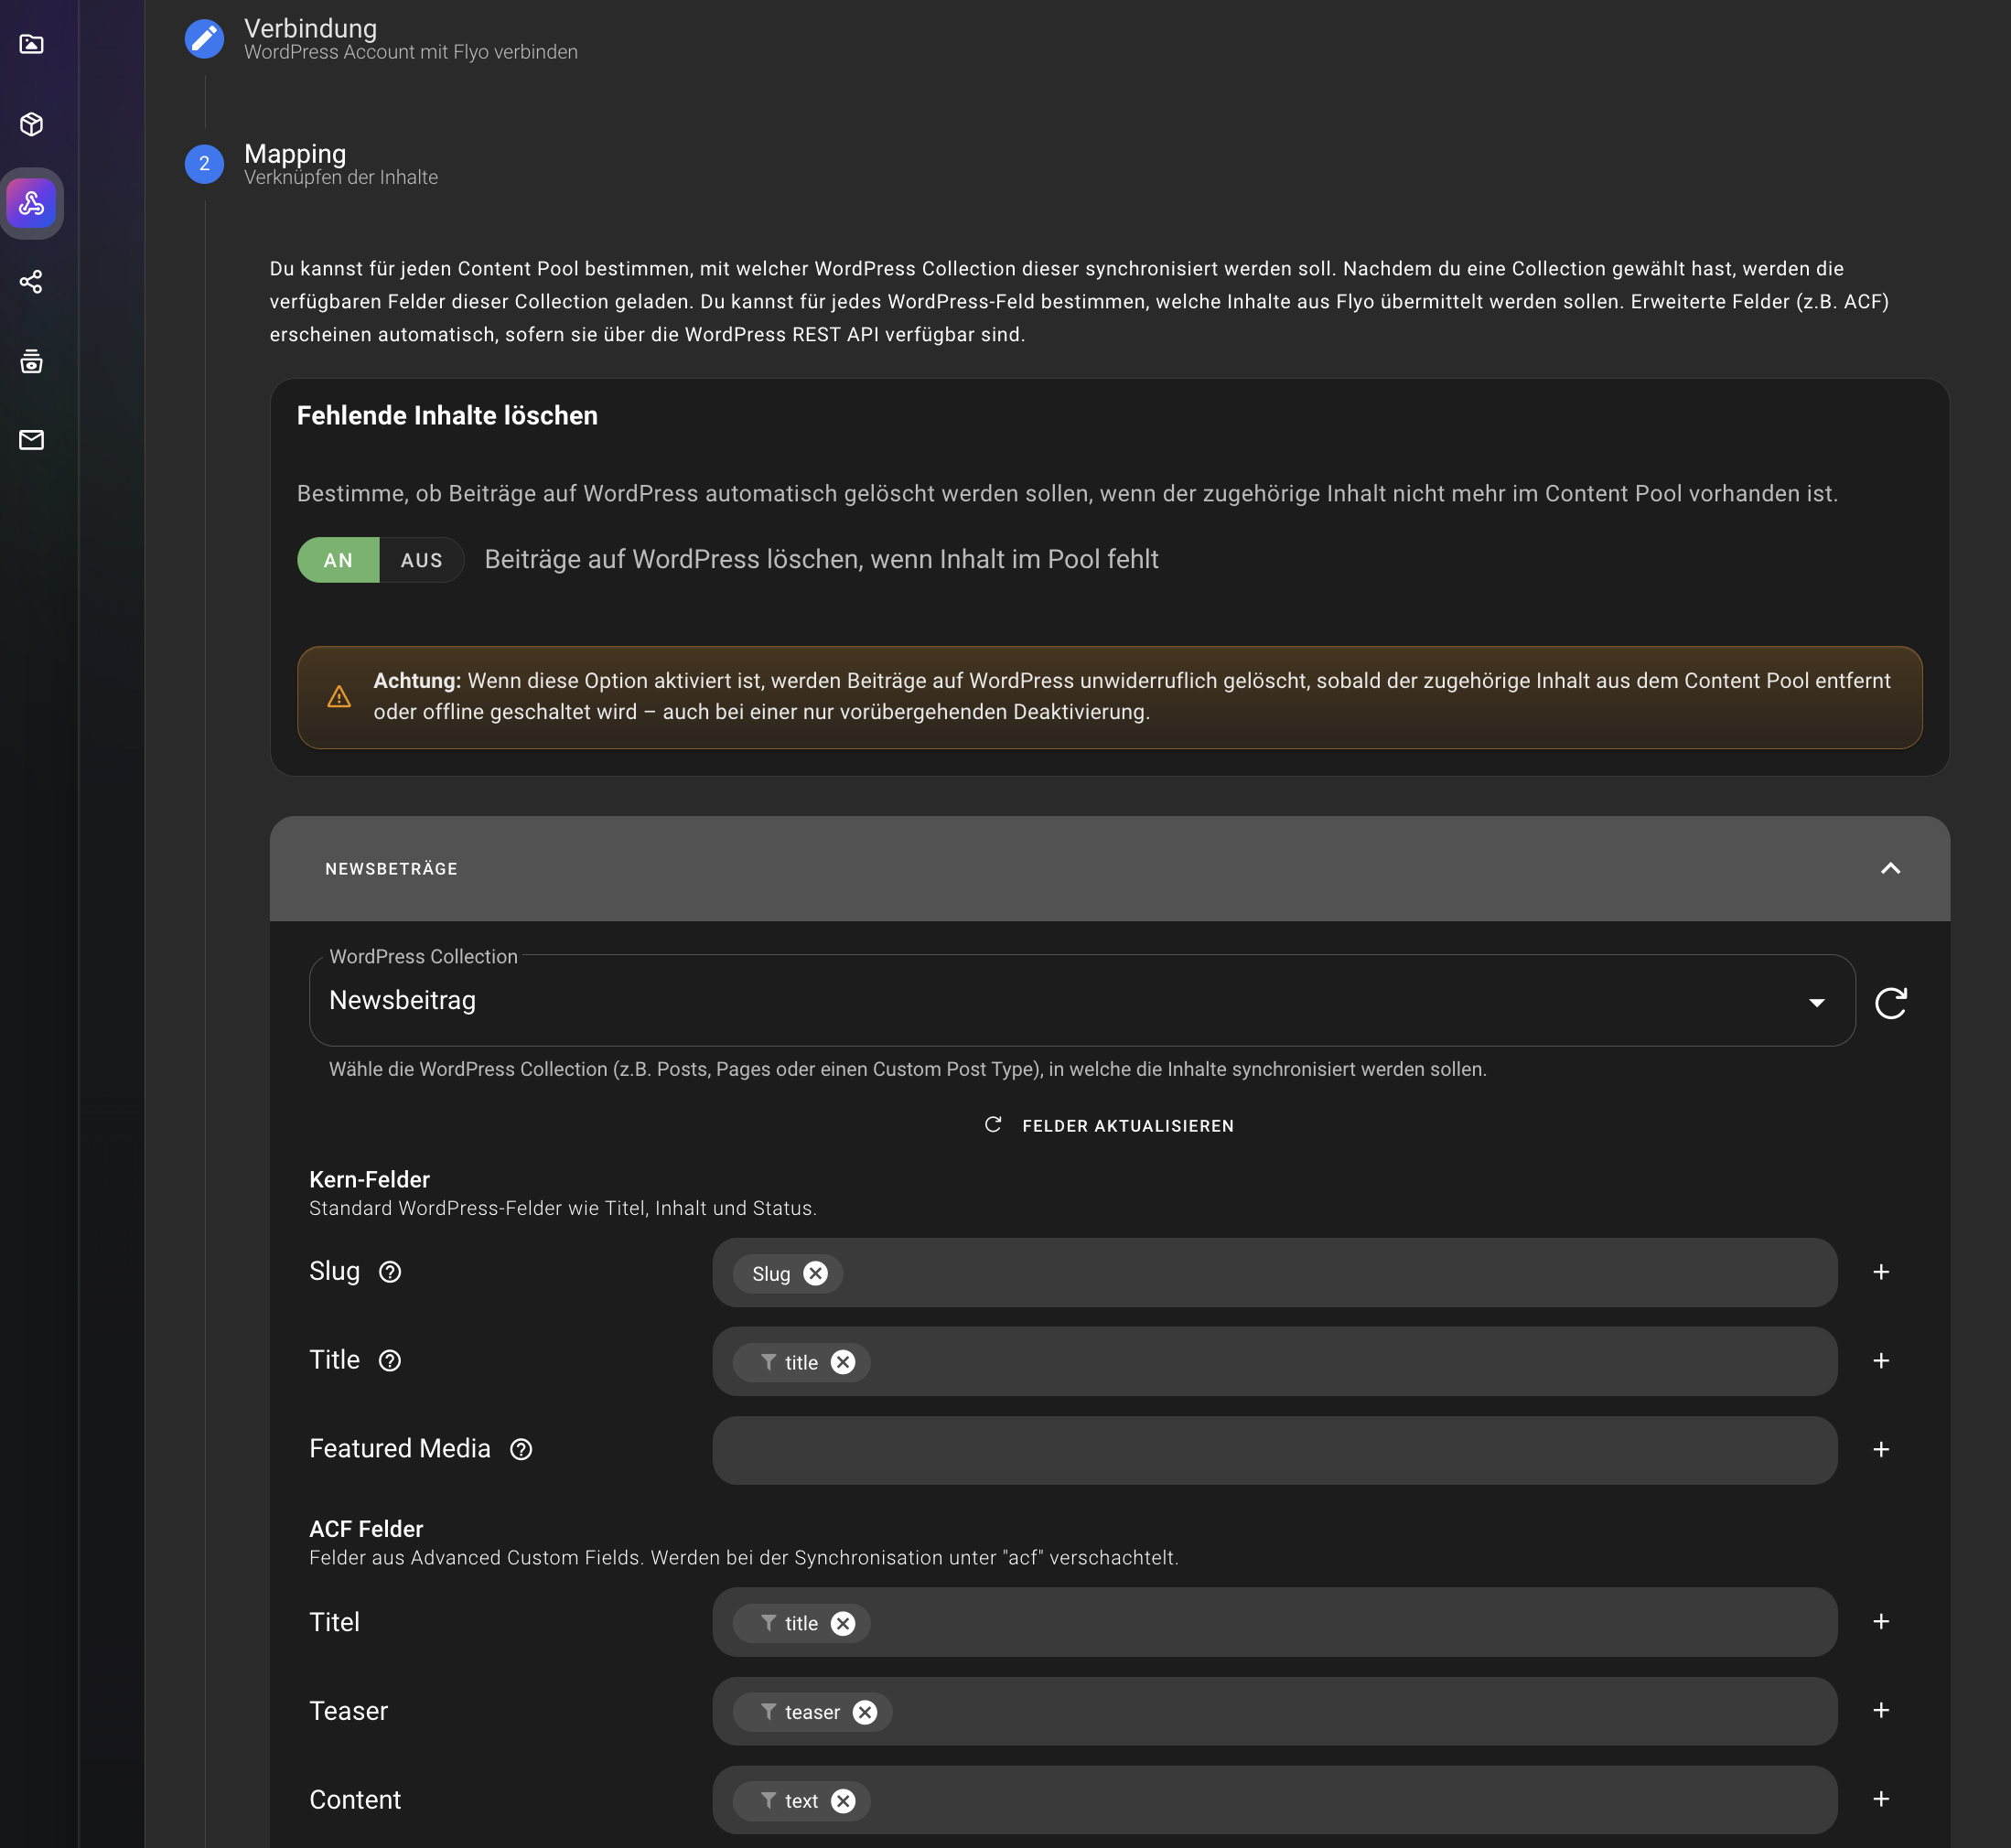The image size is (2011, 1848).
Task: Open the WordPress Collection dropdown arrow
Action: click(1817, 1002)
